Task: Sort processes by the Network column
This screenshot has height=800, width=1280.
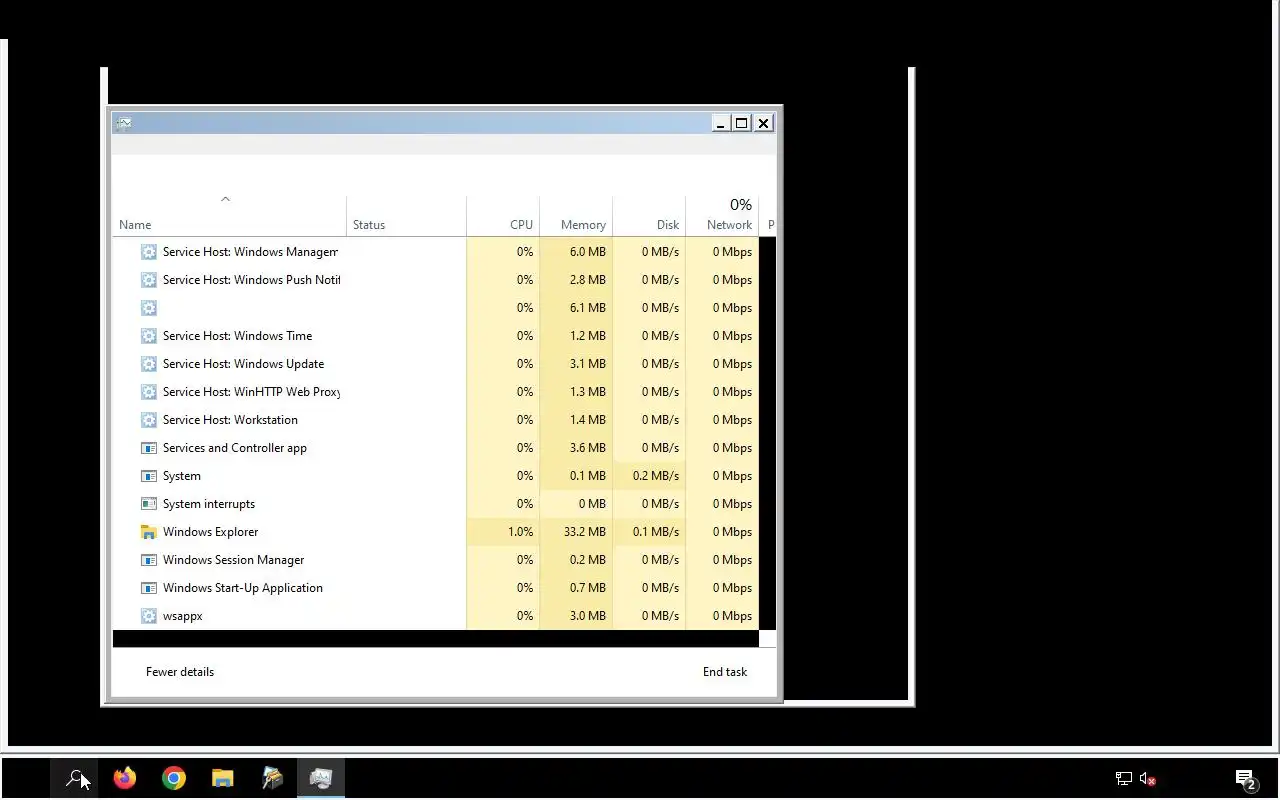Action: (729, 225)
